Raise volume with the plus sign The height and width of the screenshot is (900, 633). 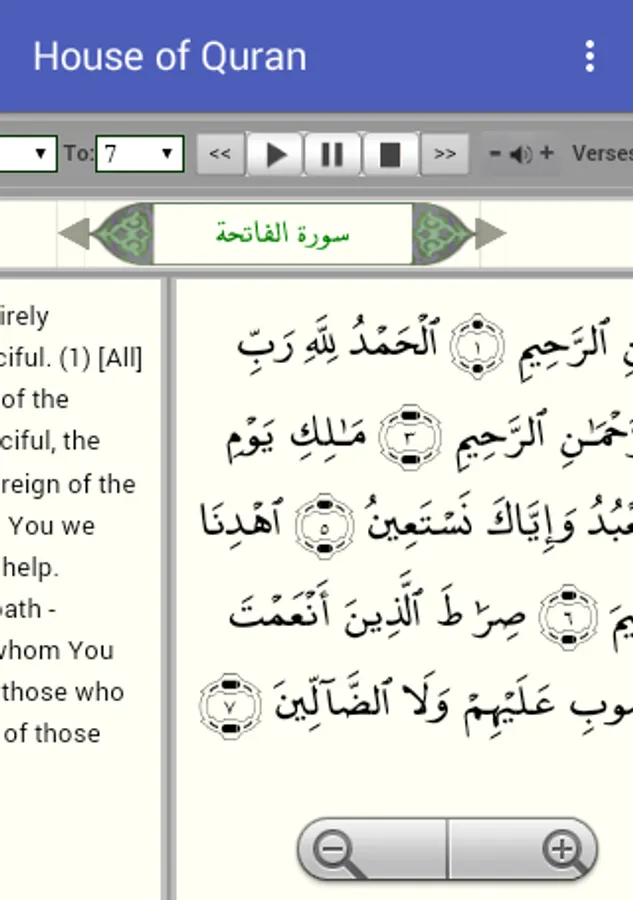(x=547, y=153)
